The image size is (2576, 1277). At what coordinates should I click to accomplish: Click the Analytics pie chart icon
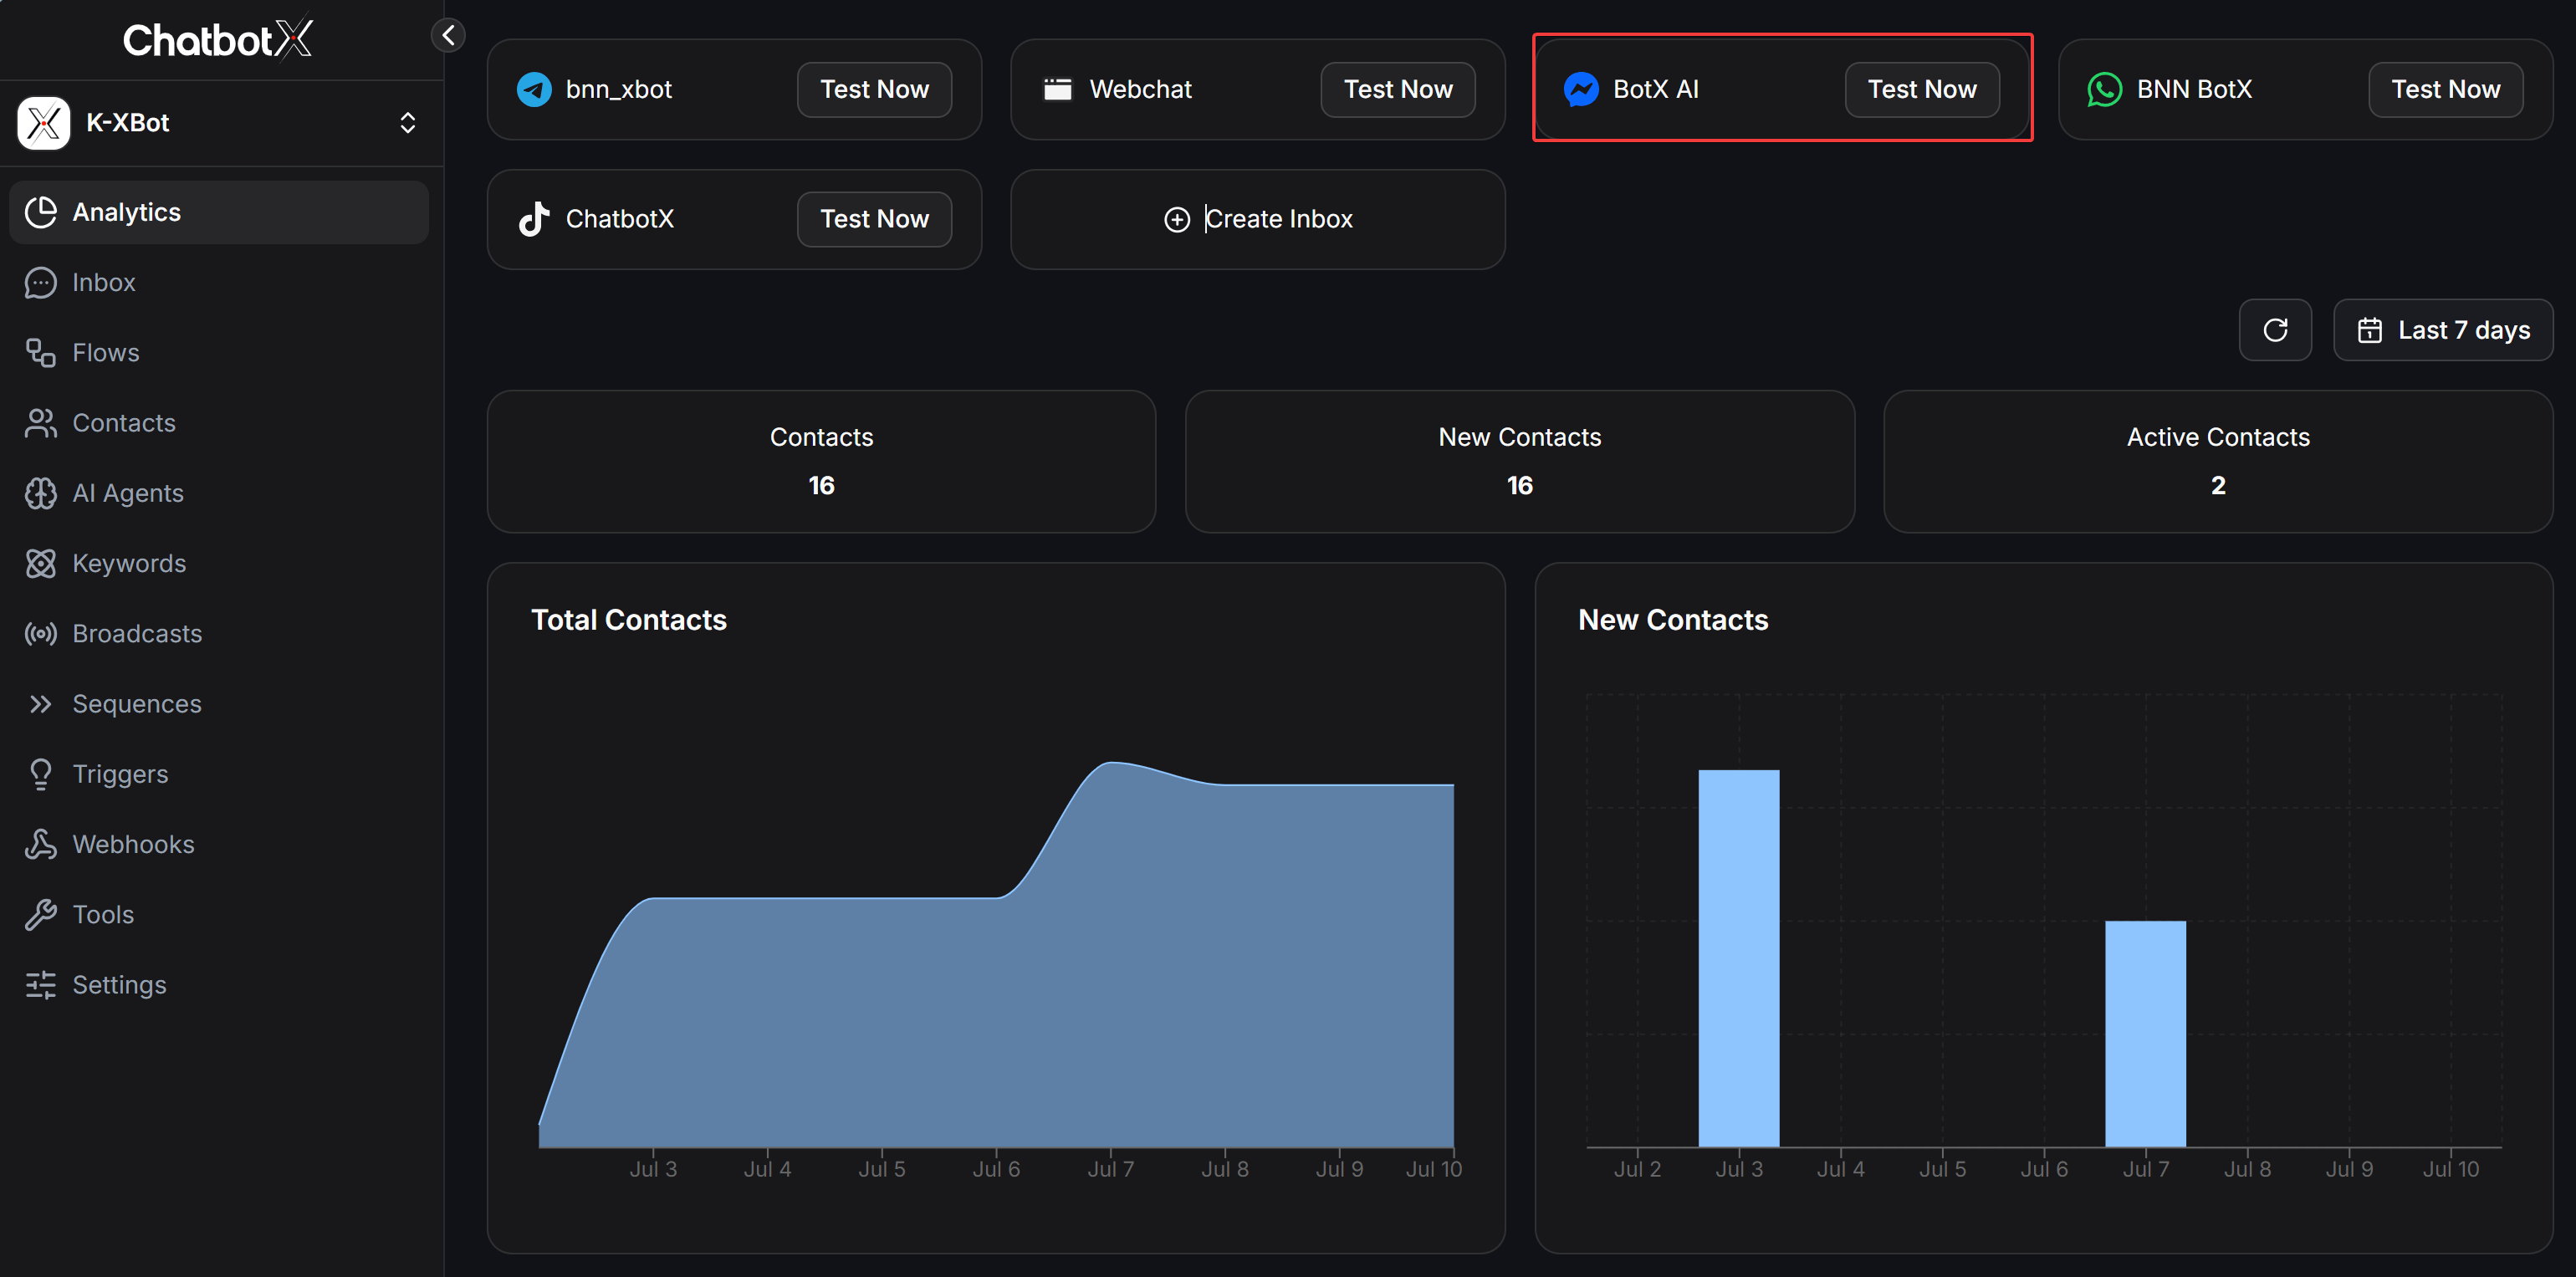(x=41, y=212)
